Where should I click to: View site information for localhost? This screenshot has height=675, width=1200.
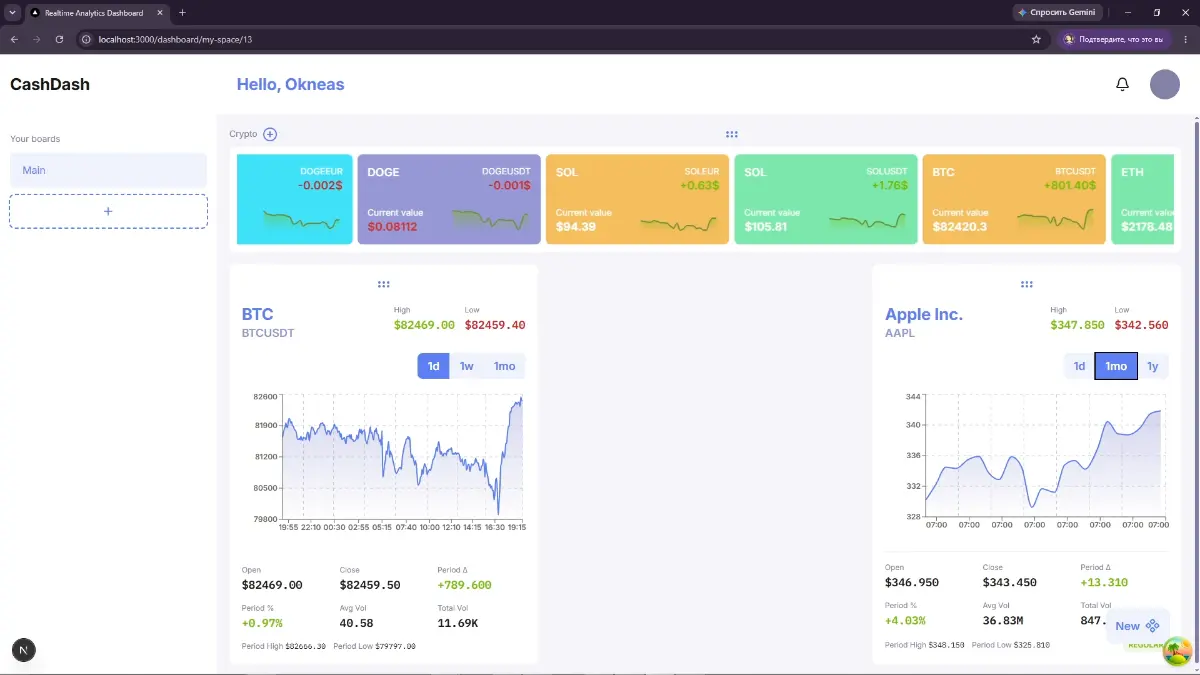[x=86, y=39]
